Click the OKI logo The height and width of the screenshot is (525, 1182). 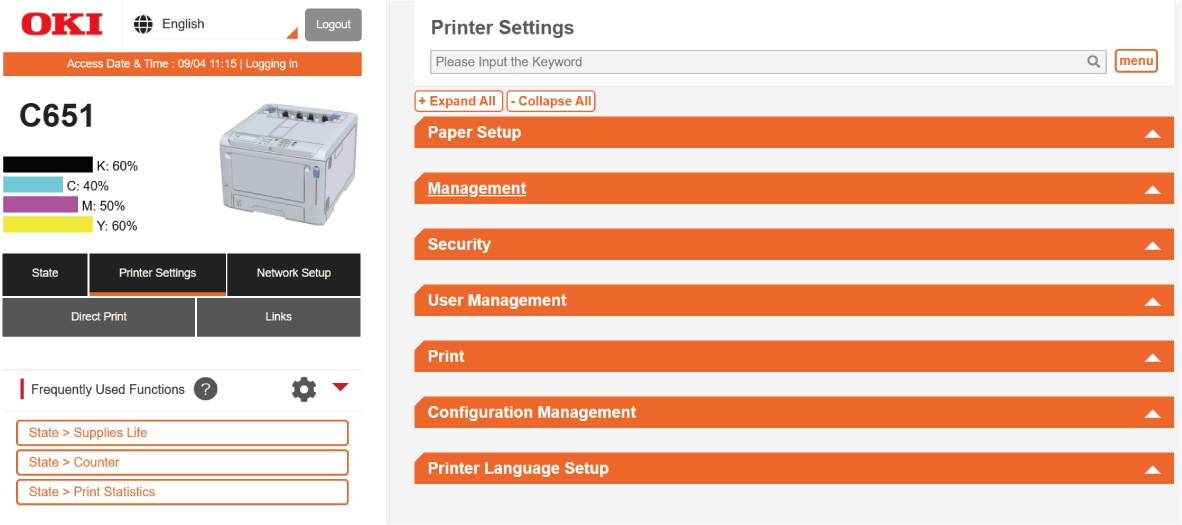(61, 24)
